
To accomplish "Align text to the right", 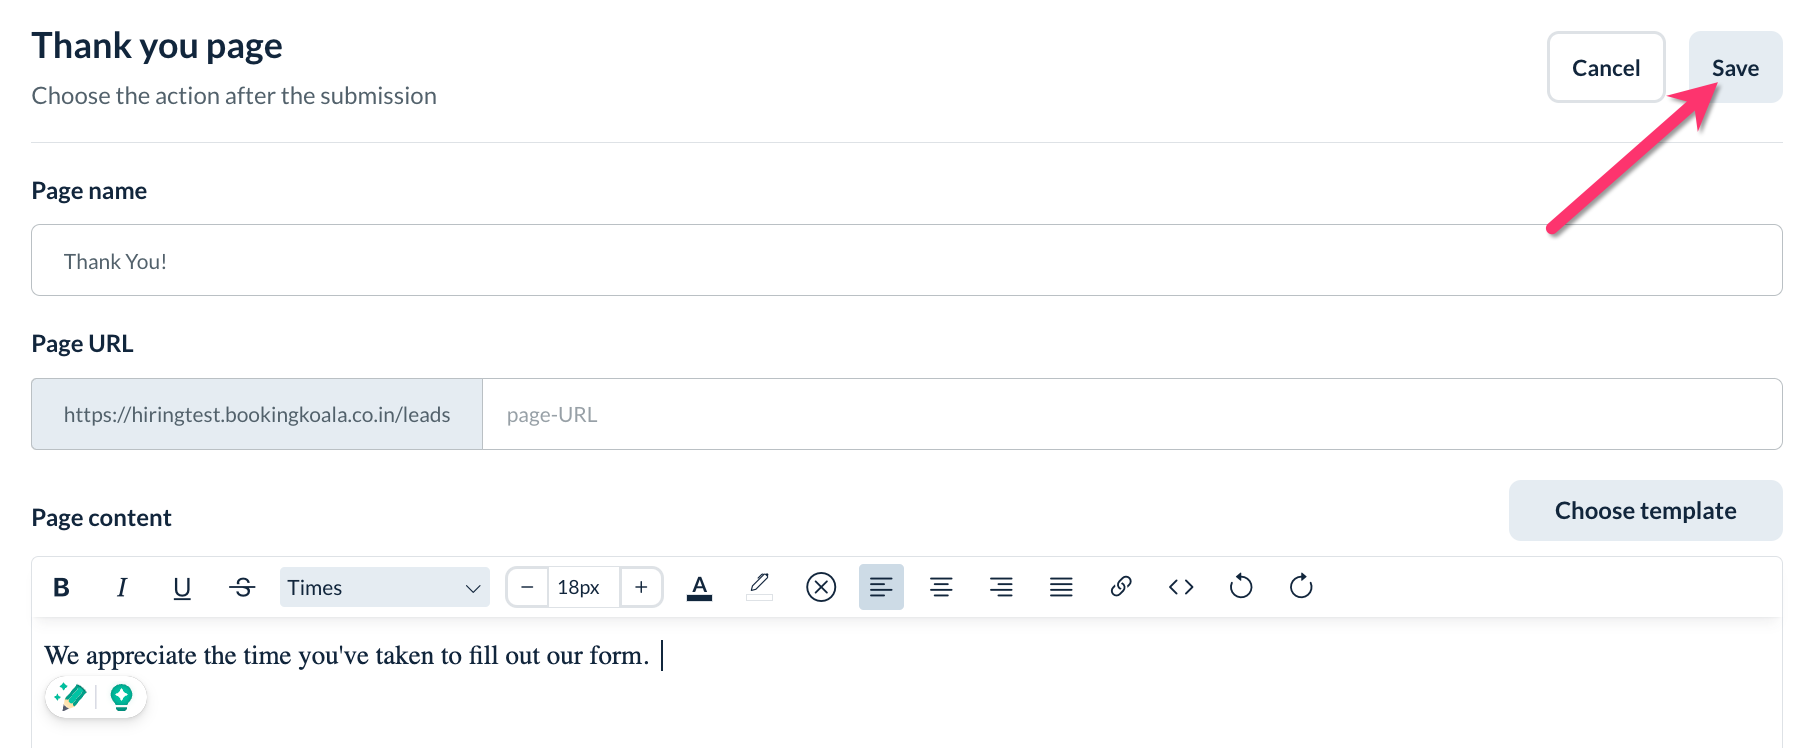I will [x=1001, y=587].
